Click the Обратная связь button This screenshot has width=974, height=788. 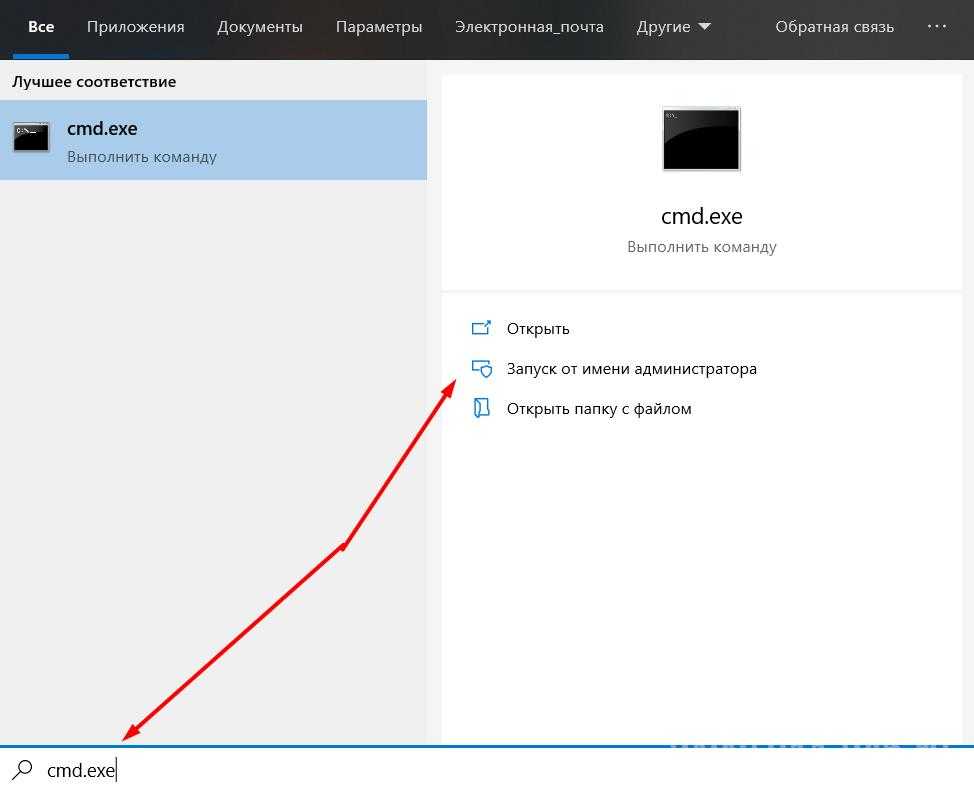pyautogui.click(x=835, y=27)
